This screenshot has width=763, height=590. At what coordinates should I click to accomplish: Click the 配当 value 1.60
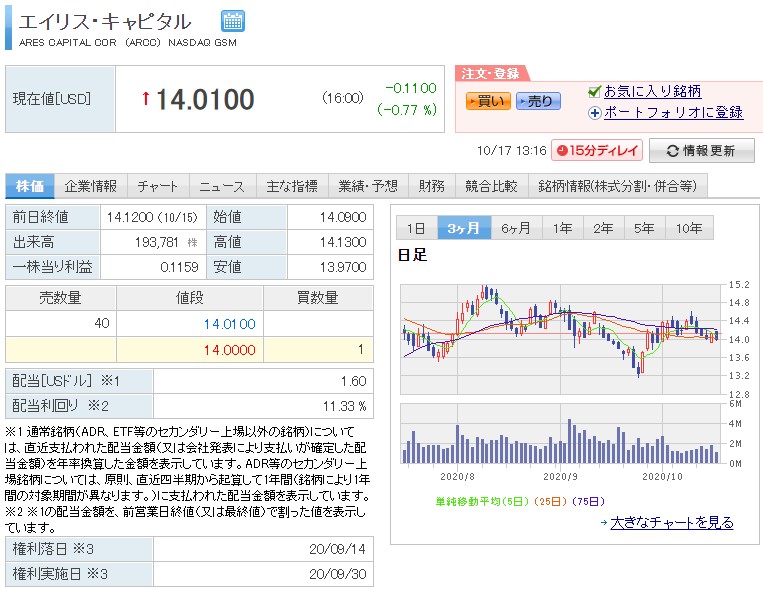click(353, 381)
